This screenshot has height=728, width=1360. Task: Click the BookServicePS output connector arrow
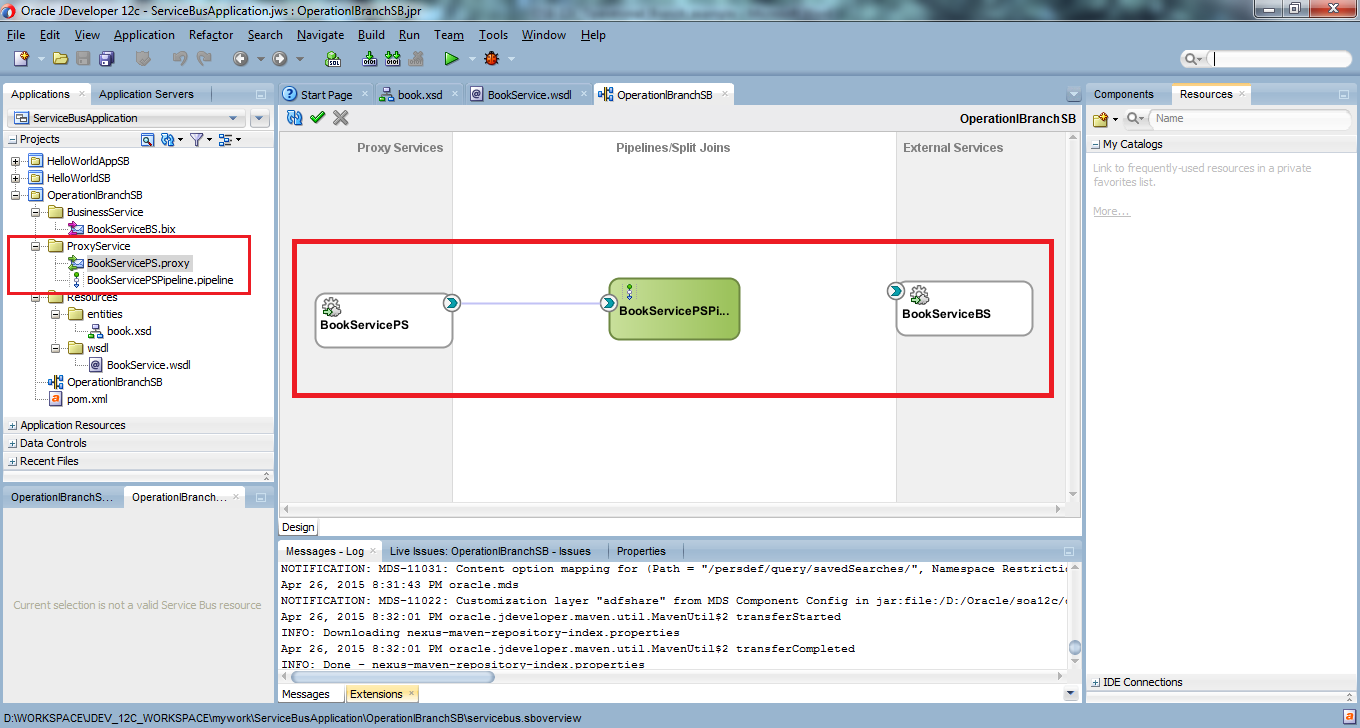[x=452, y=303]
